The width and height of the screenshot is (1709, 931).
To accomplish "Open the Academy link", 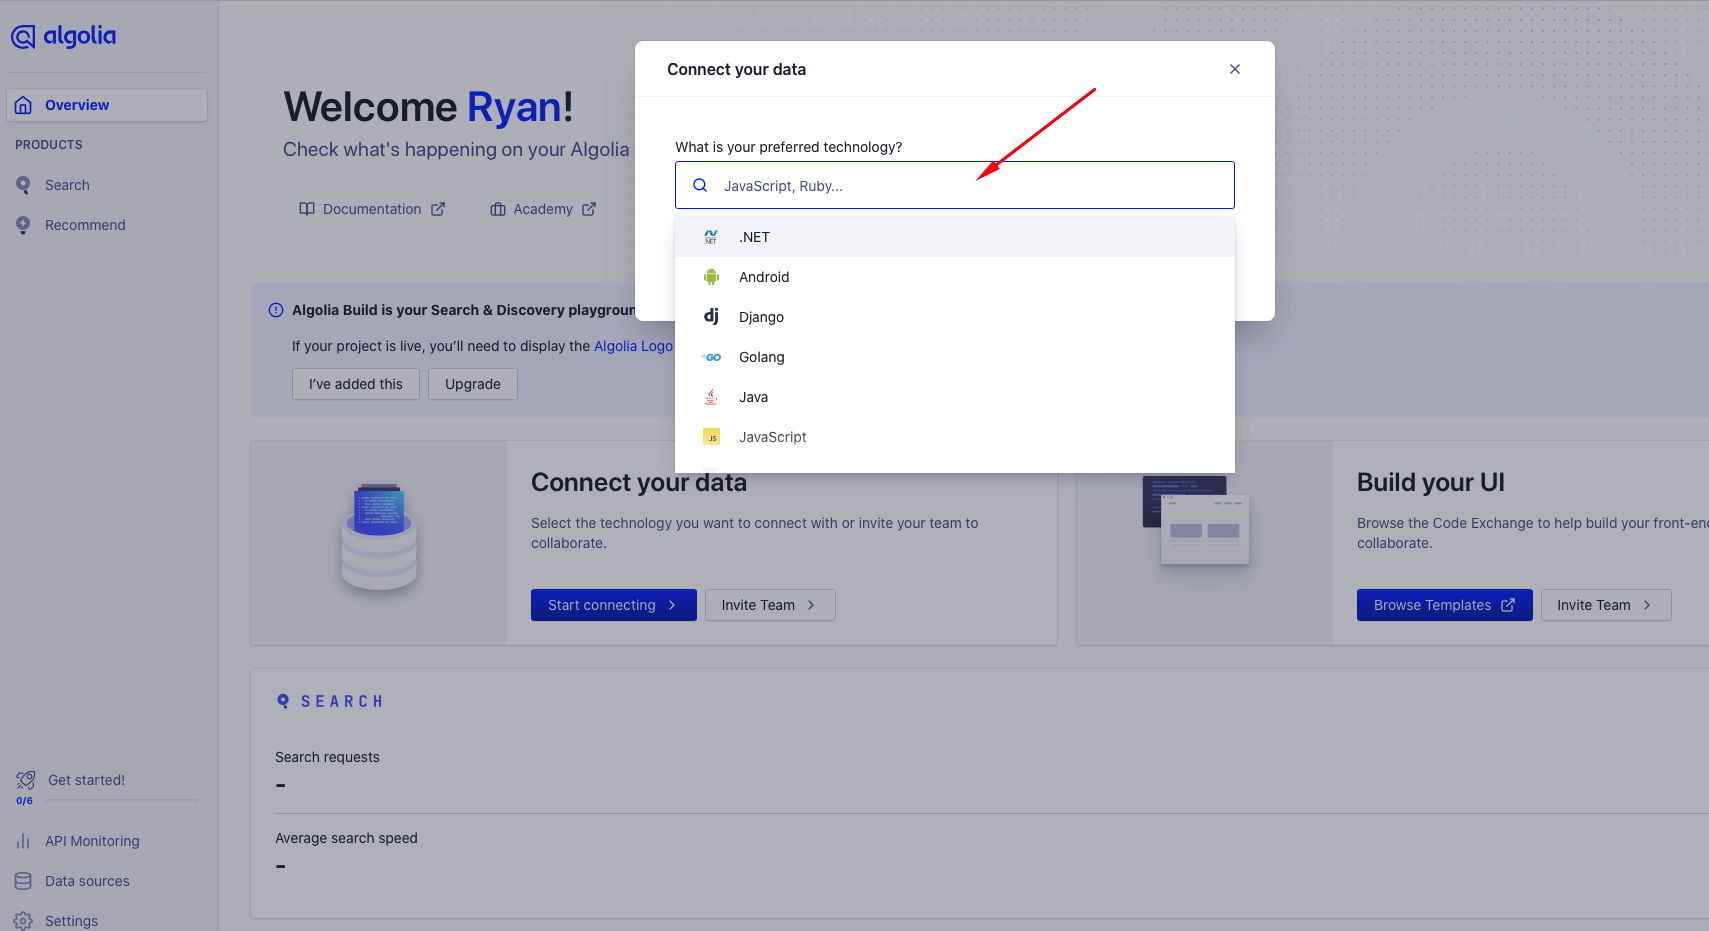I will click(543, 209).
